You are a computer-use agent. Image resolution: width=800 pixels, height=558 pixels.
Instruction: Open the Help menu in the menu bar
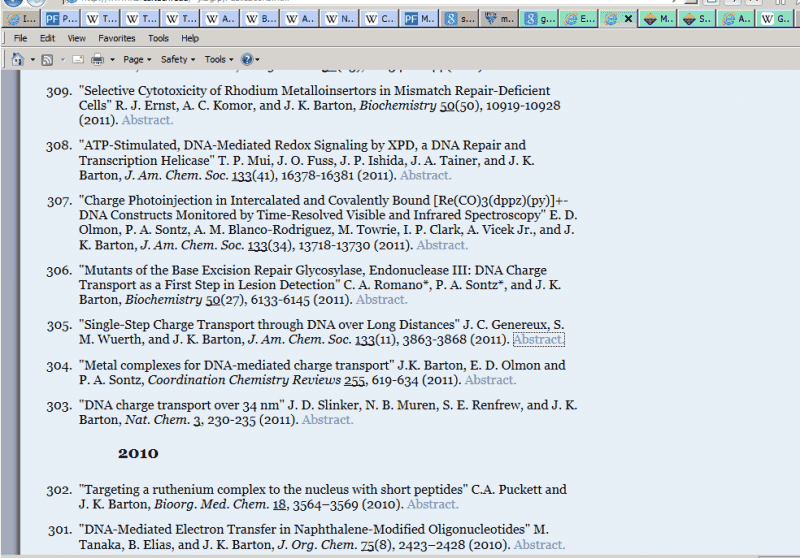click(190, 38)
